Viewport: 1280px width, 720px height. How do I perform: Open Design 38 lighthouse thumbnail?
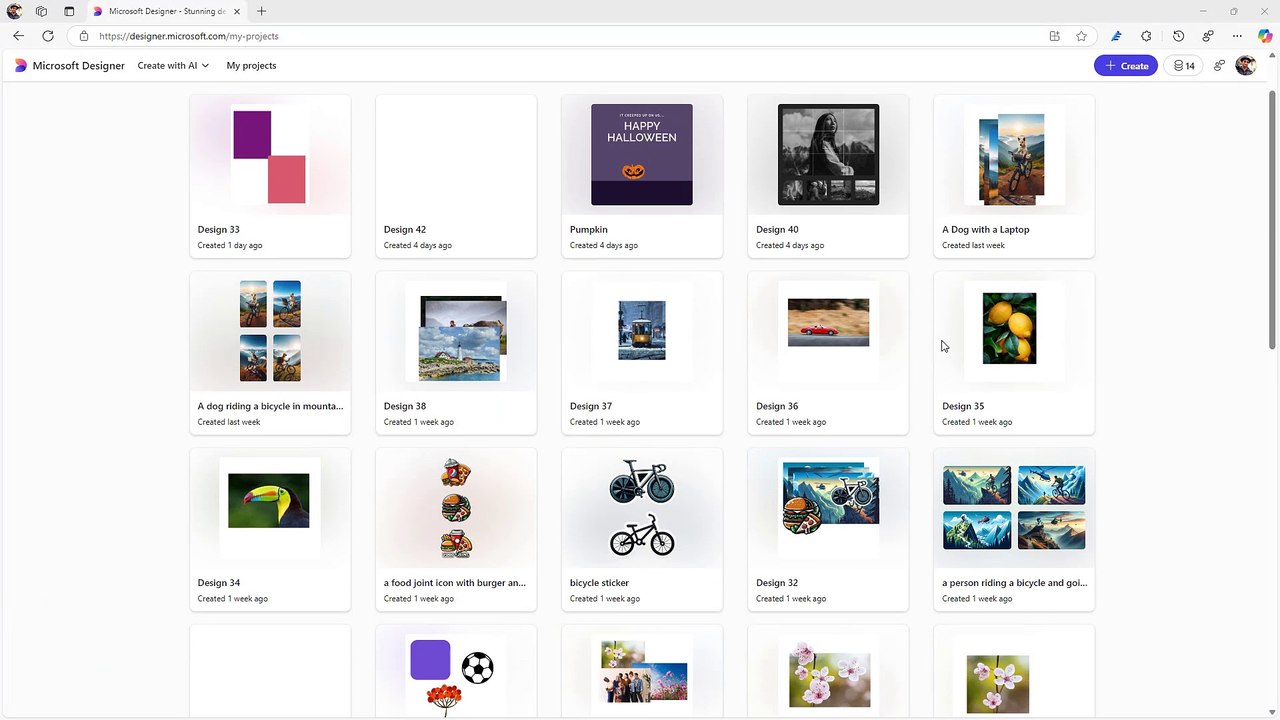[456, 332]
